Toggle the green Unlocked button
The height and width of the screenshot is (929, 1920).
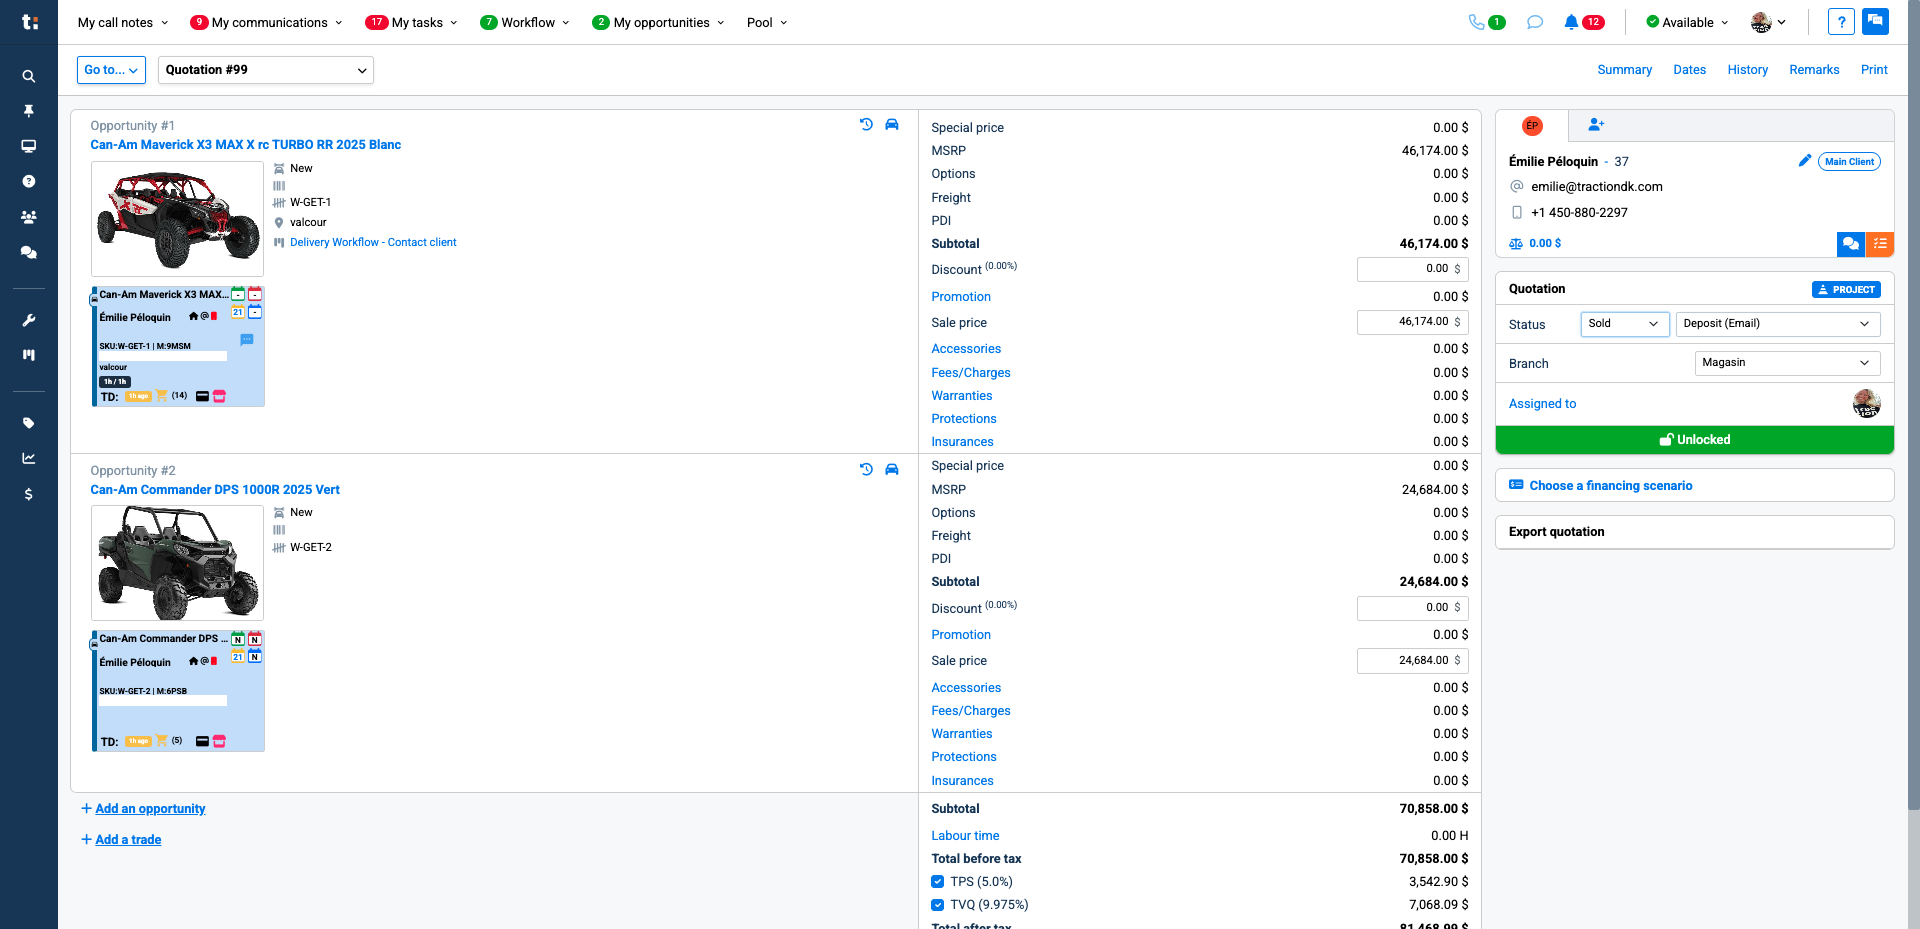pos(1694,440)
